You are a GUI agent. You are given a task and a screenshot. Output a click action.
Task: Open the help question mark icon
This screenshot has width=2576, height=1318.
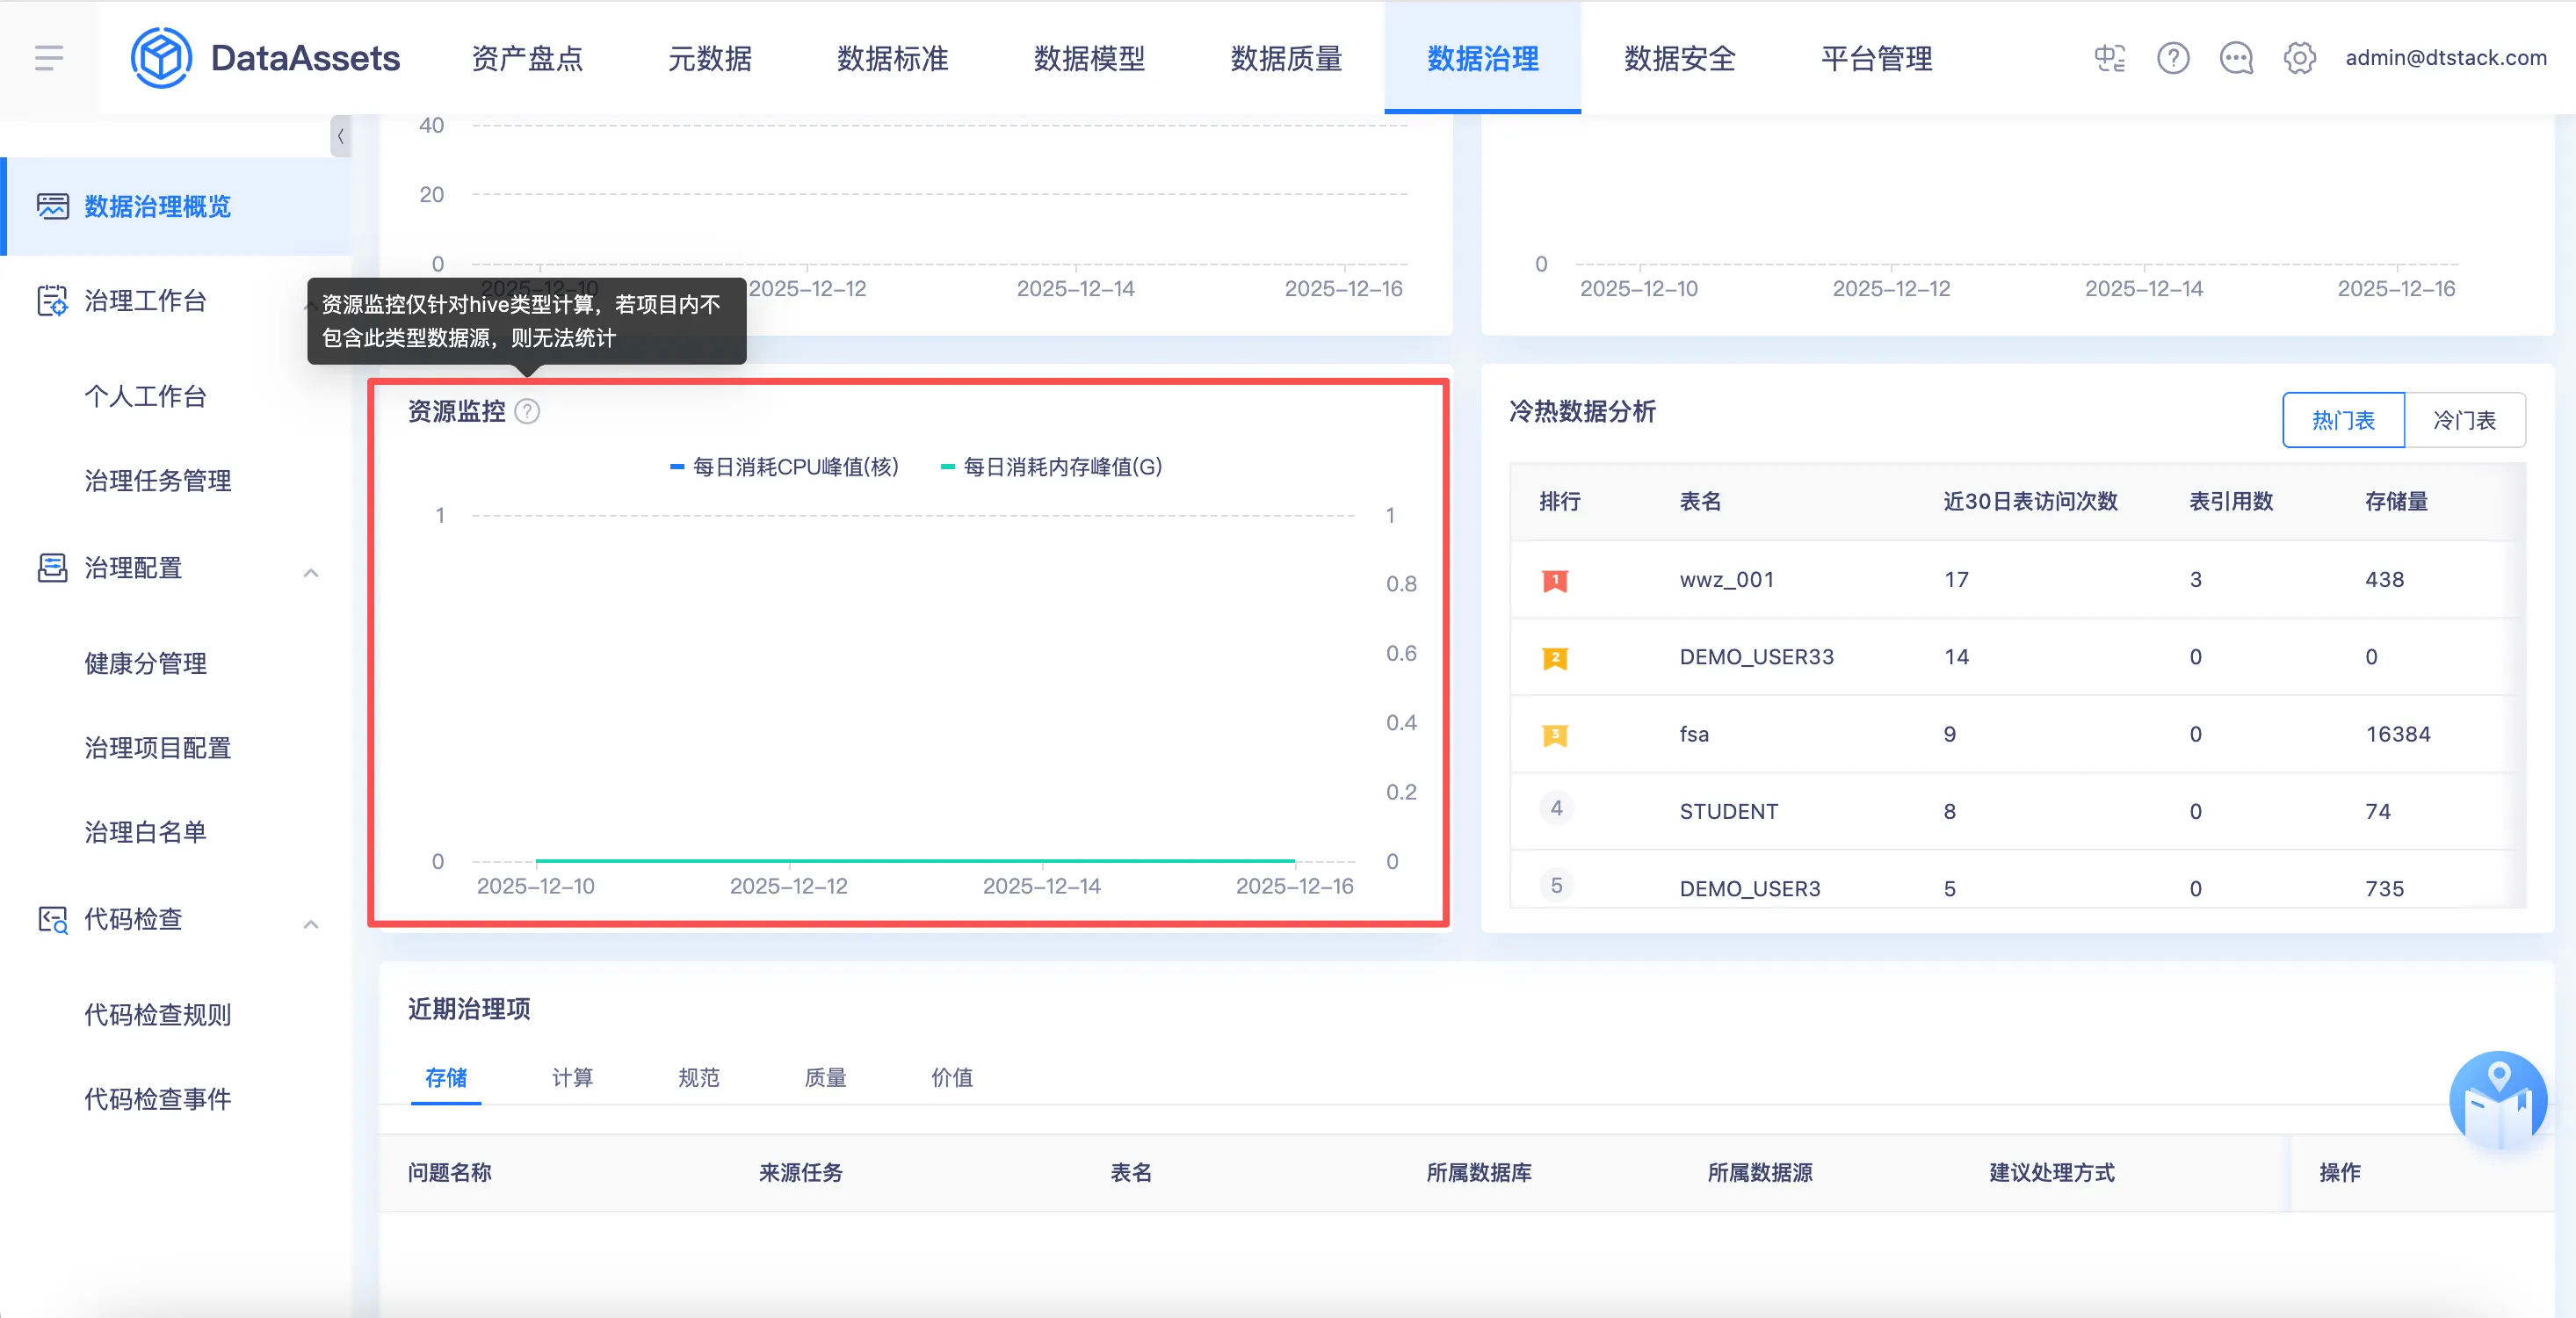coord(2173,58)
